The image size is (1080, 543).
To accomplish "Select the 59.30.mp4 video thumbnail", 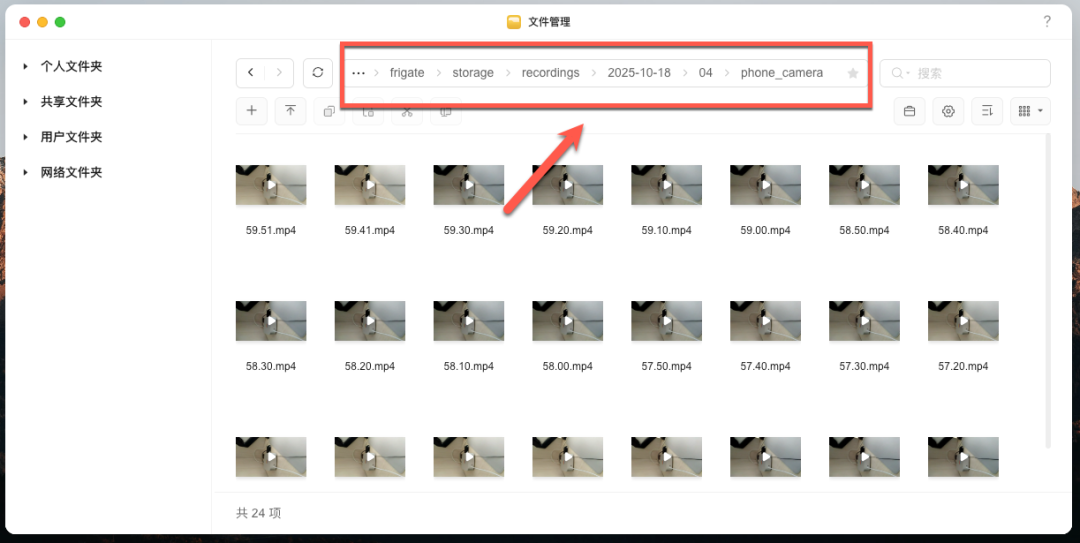I will [x=468, y=185].
